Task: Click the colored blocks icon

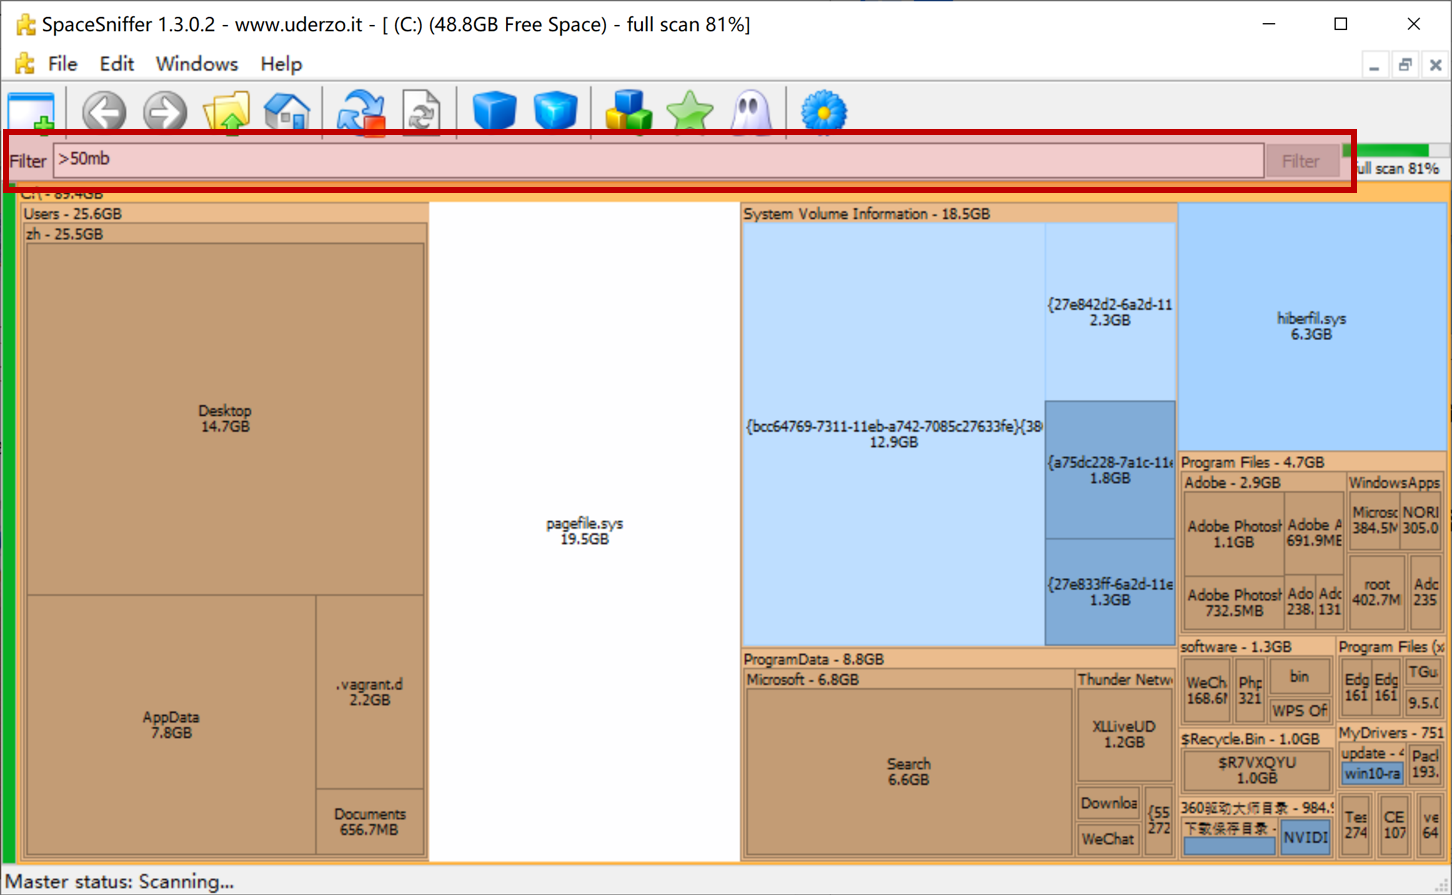Action: pyautogui.click(x=629, y=112)
